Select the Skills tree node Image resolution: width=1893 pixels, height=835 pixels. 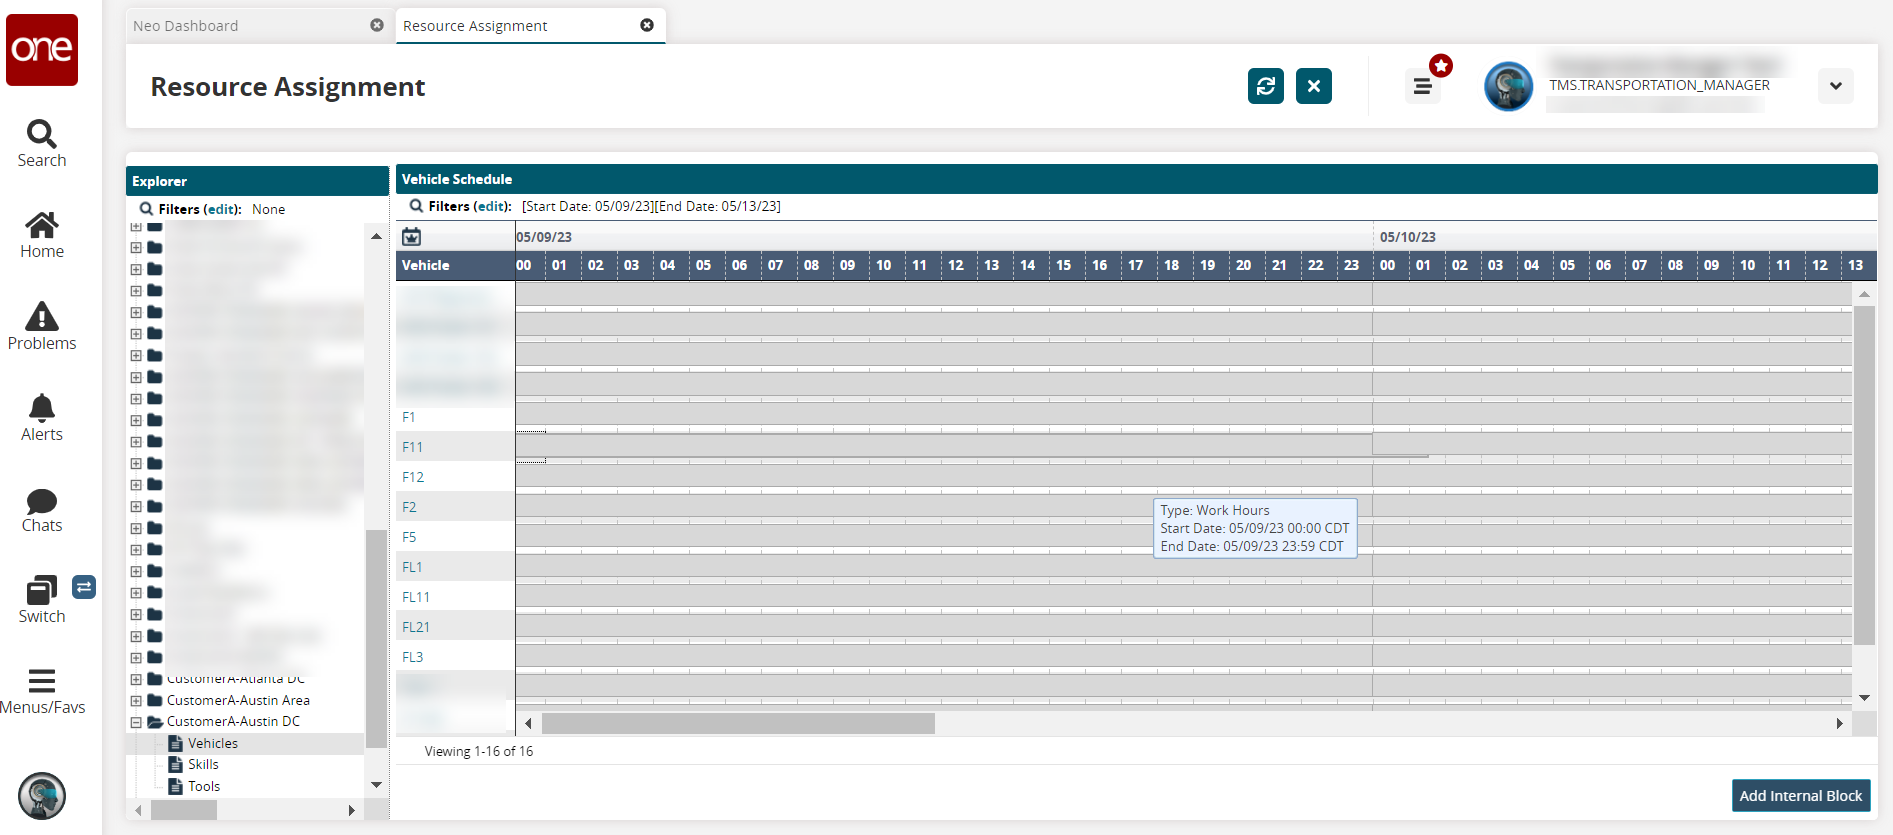[x=203, y=765]
